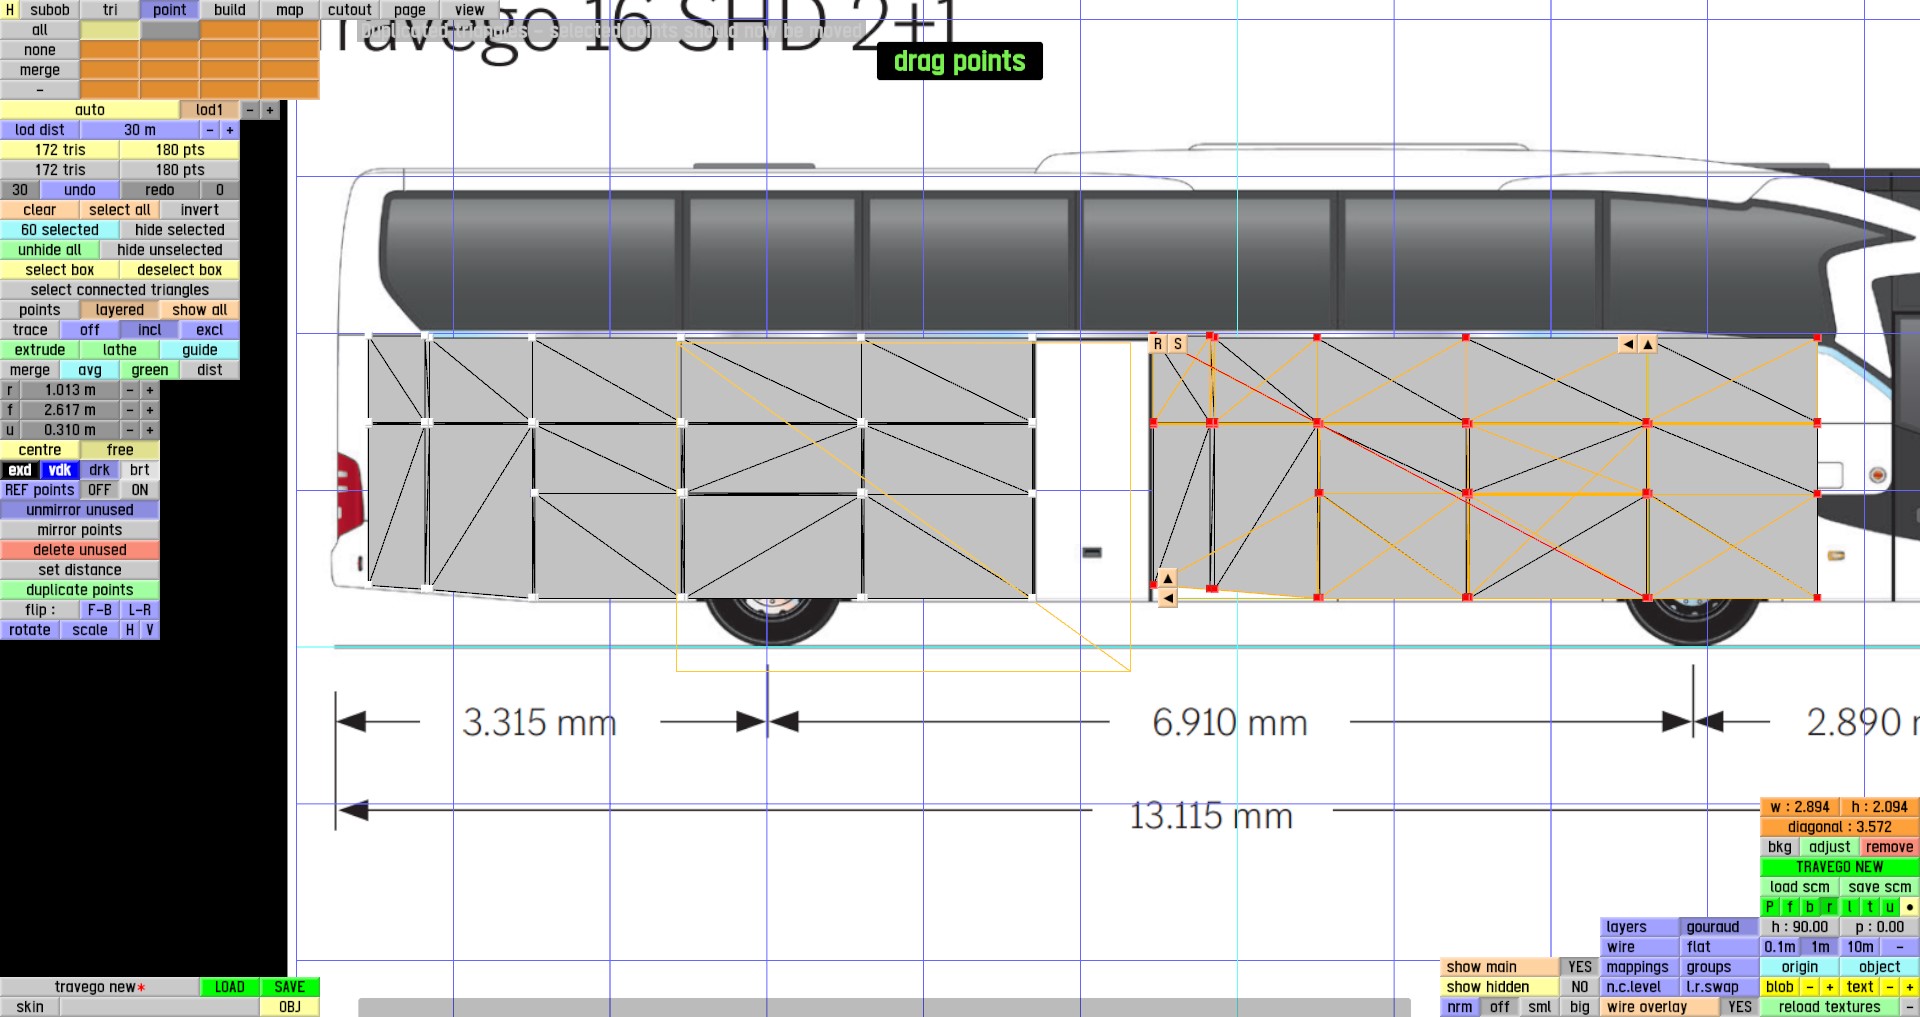Set trace mode to incl
1920x1017 pixels.
150,330
